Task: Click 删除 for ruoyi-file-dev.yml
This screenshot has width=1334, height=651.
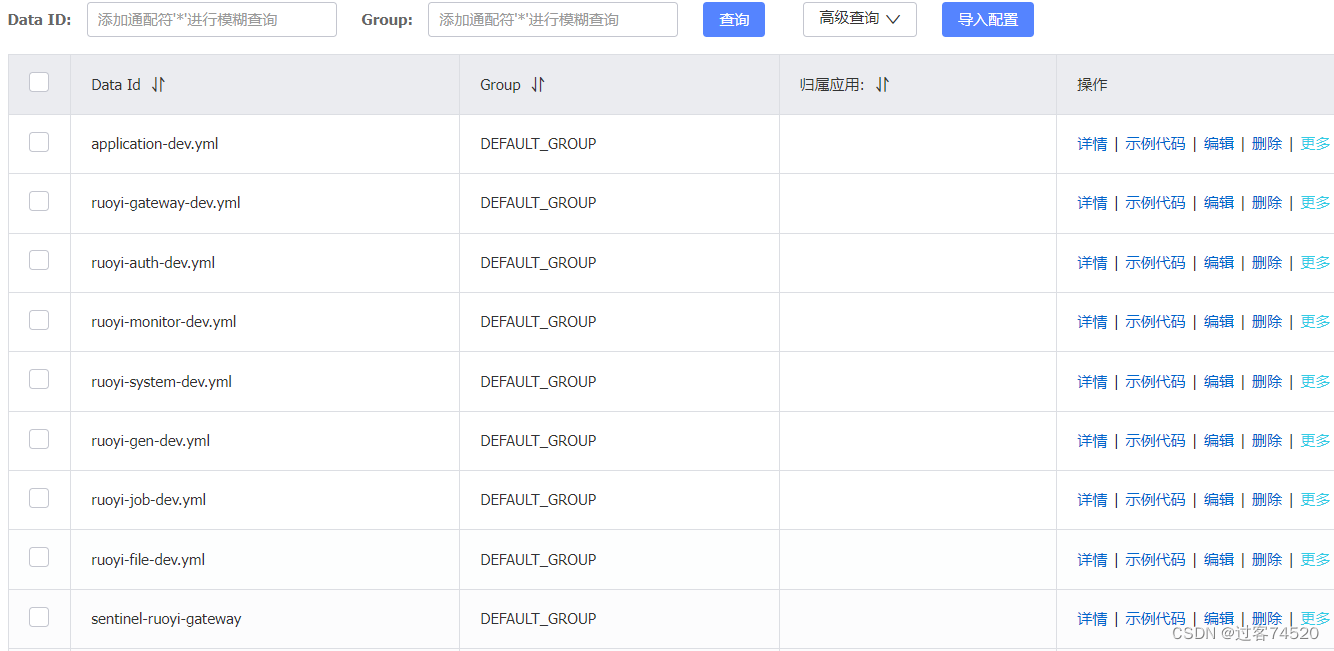Action: point(1267,560)
